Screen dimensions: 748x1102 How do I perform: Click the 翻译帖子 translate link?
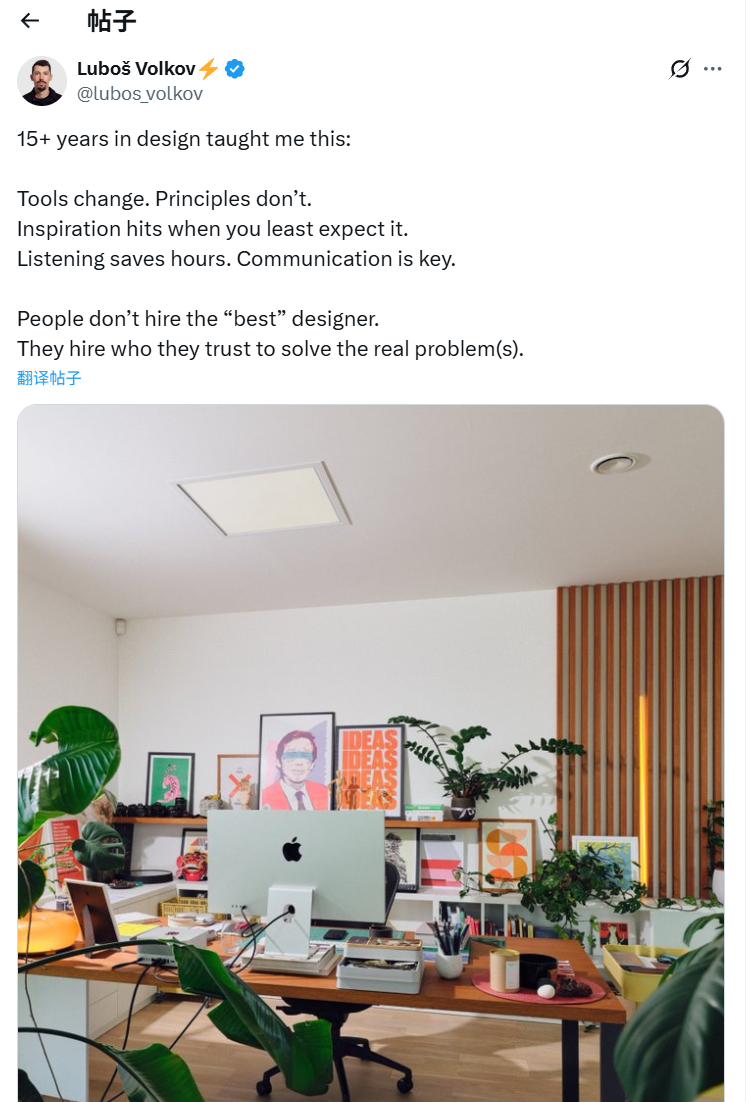tap(49, 378)
